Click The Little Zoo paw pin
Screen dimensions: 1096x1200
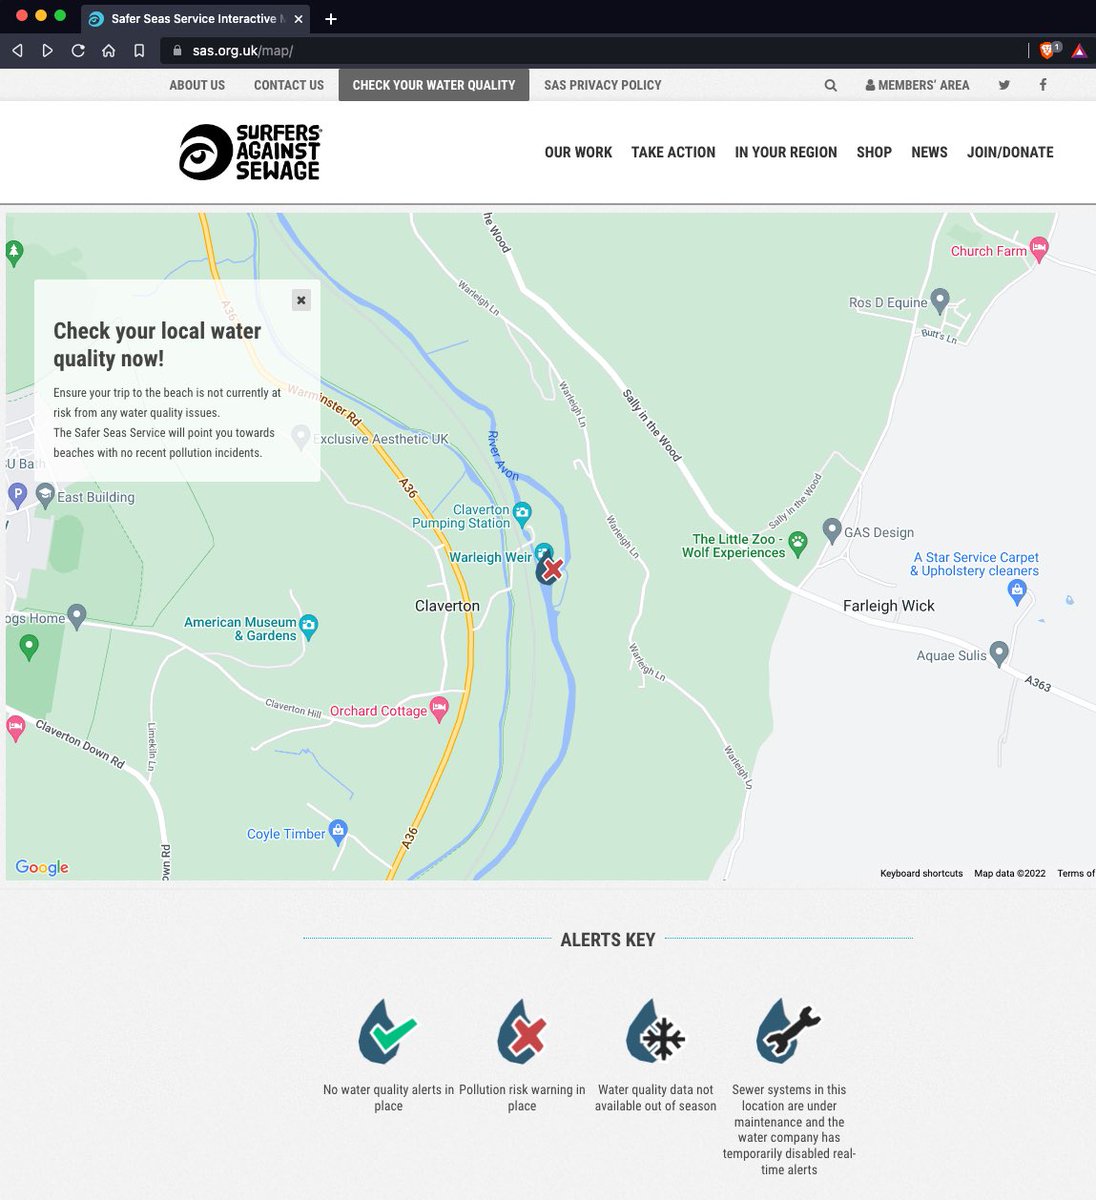pyautogui.click(x=797, y=543)
